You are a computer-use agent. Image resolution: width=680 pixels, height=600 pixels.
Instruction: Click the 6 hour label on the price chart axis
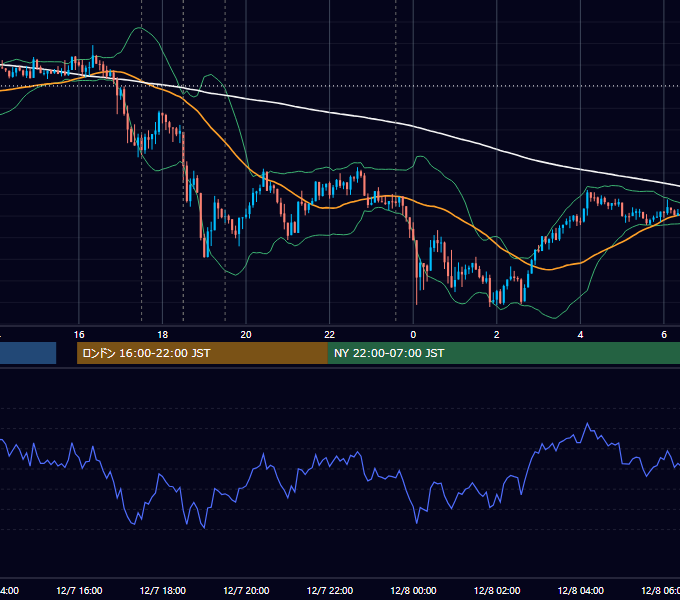664,335
